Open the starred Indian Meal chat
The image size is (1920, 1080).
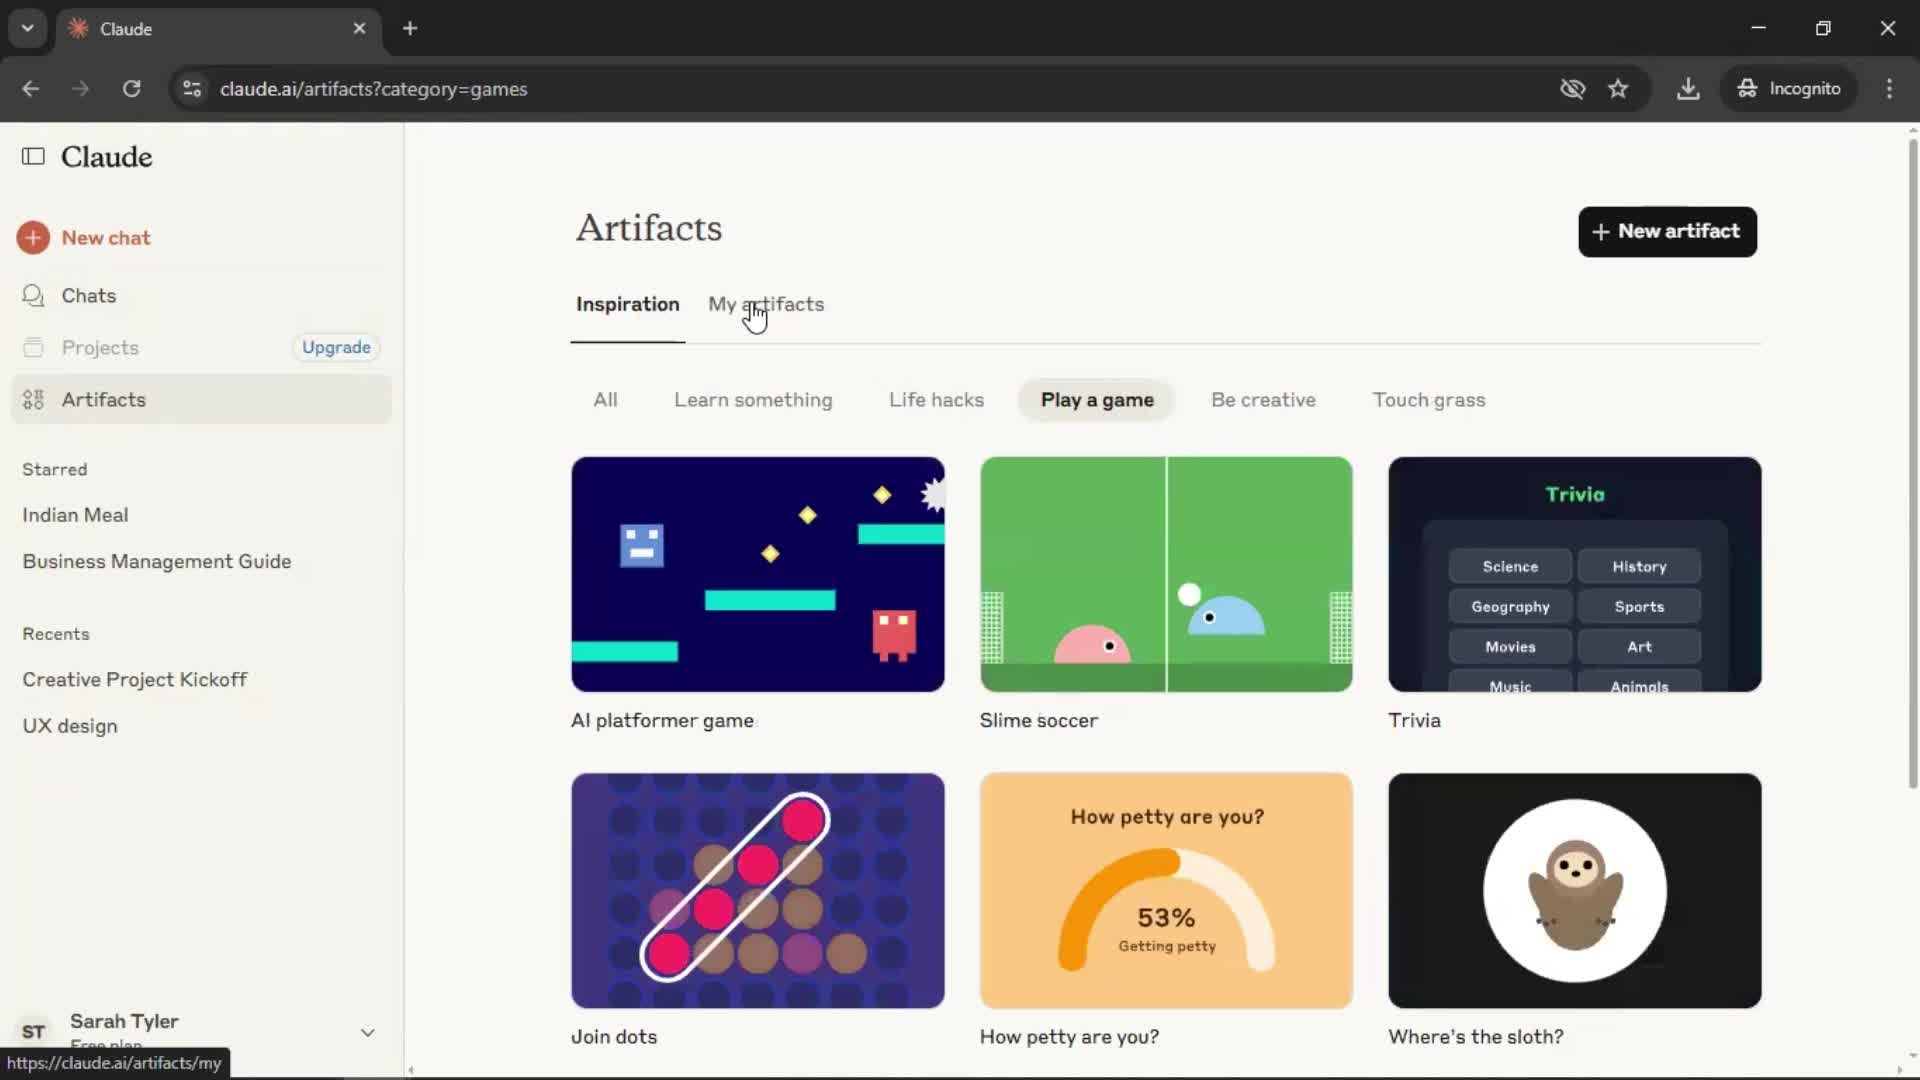75,515
